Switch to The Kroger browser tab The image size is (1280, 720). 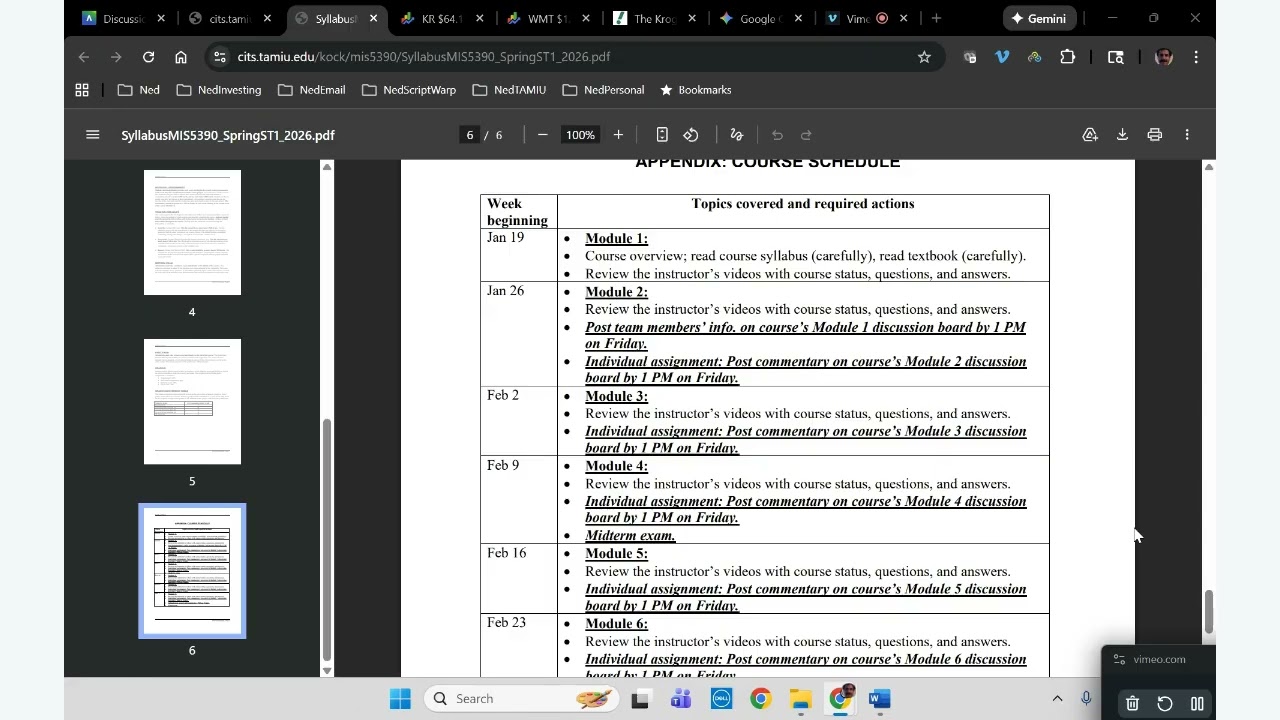653,18
